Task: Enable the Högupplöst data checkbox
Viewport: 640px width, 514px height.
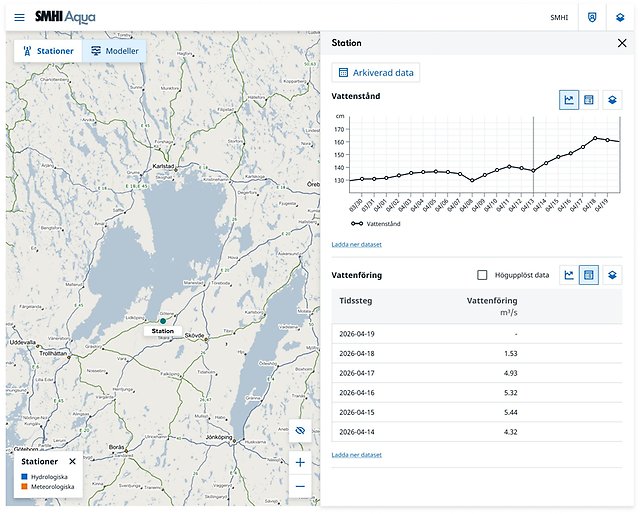Action: coord(482,275)
